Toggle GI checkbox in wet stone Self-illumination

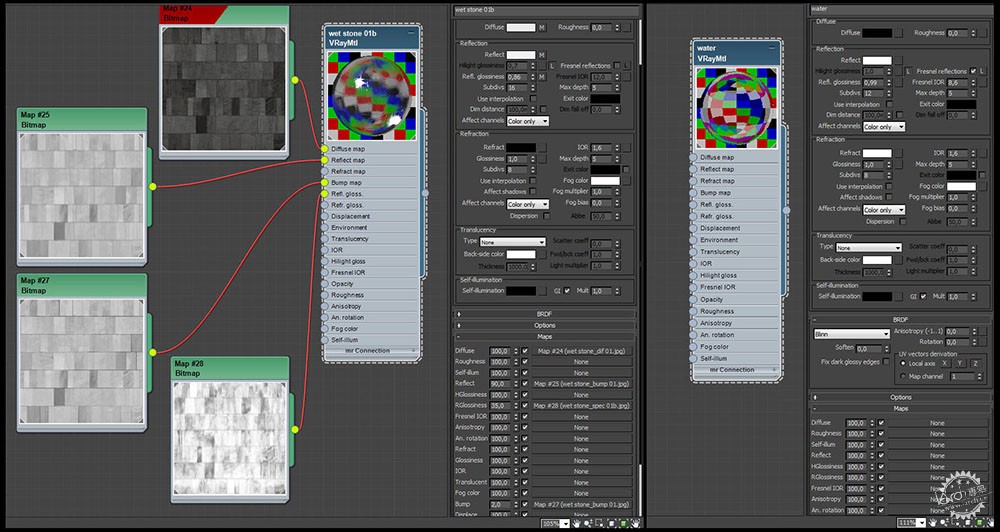coord(567,290)
